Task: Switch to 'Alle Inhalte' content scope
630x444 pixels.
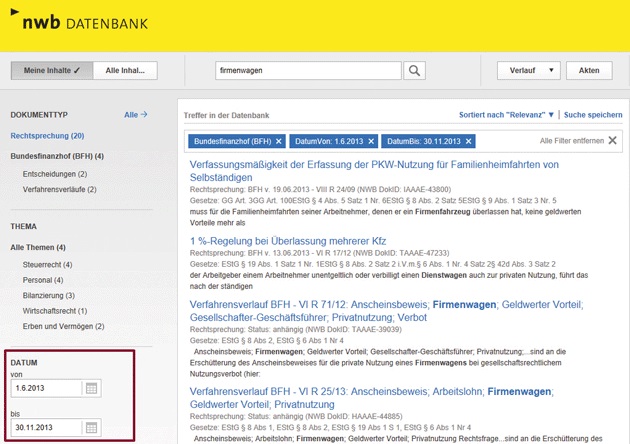Action: pos(132,71)
